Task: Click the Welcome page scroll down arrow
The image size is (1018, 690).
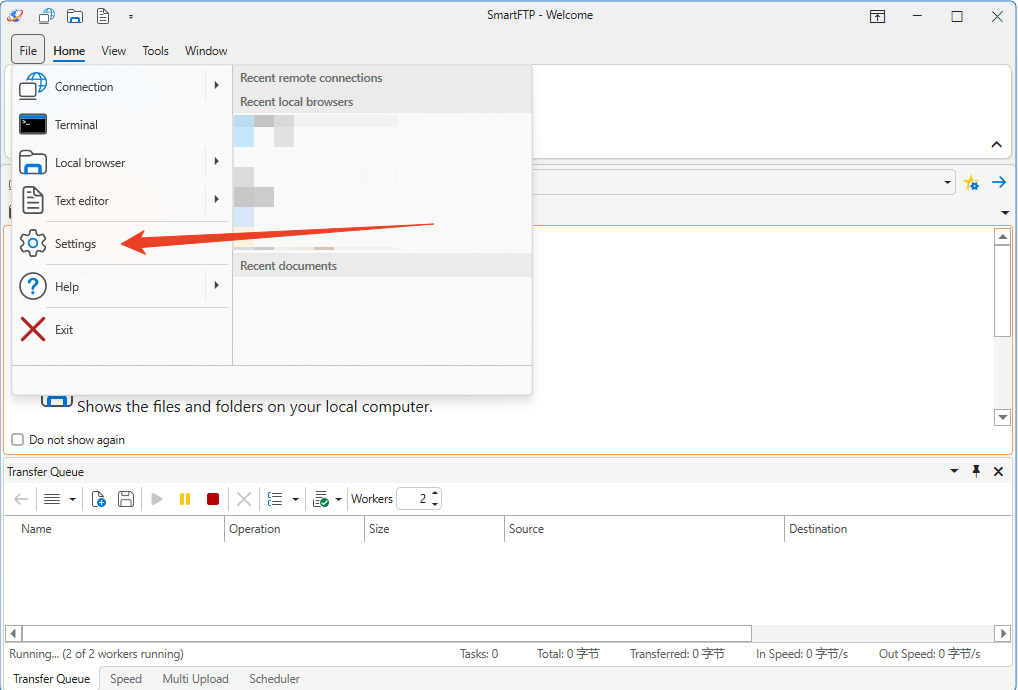Action: click(1002, 417)
